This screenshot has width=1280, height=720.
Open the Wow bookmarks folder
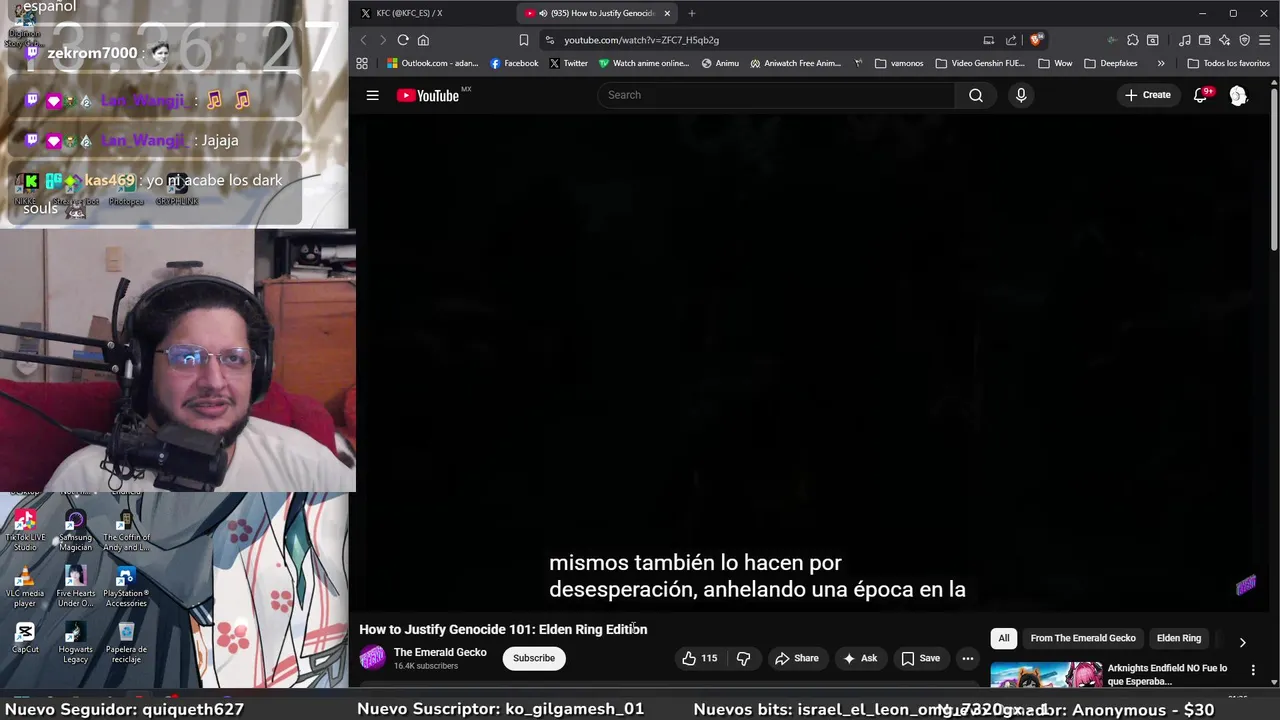[x=1055, y=63]
